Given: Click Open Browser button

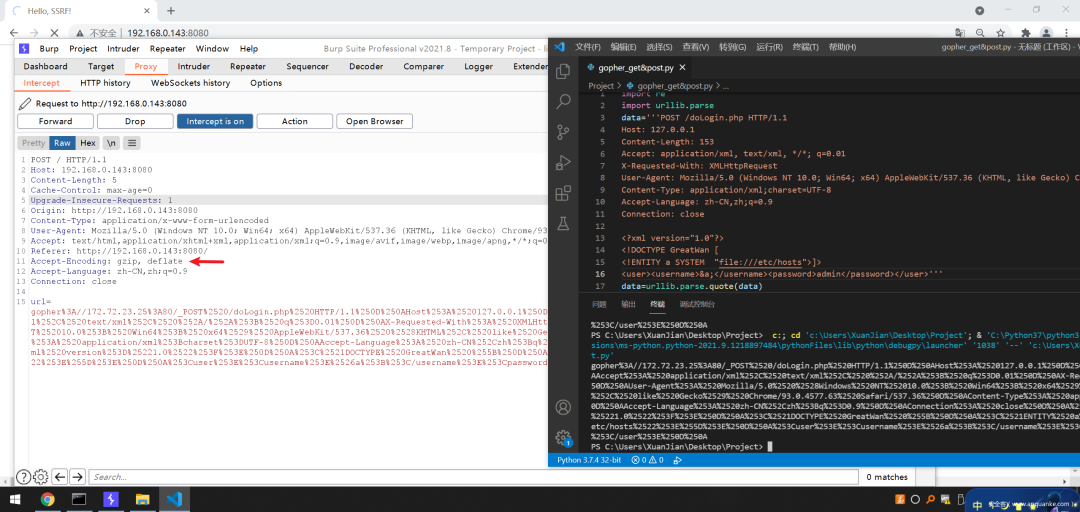Looking at the screenshot, I should click(x=375, y=121).
